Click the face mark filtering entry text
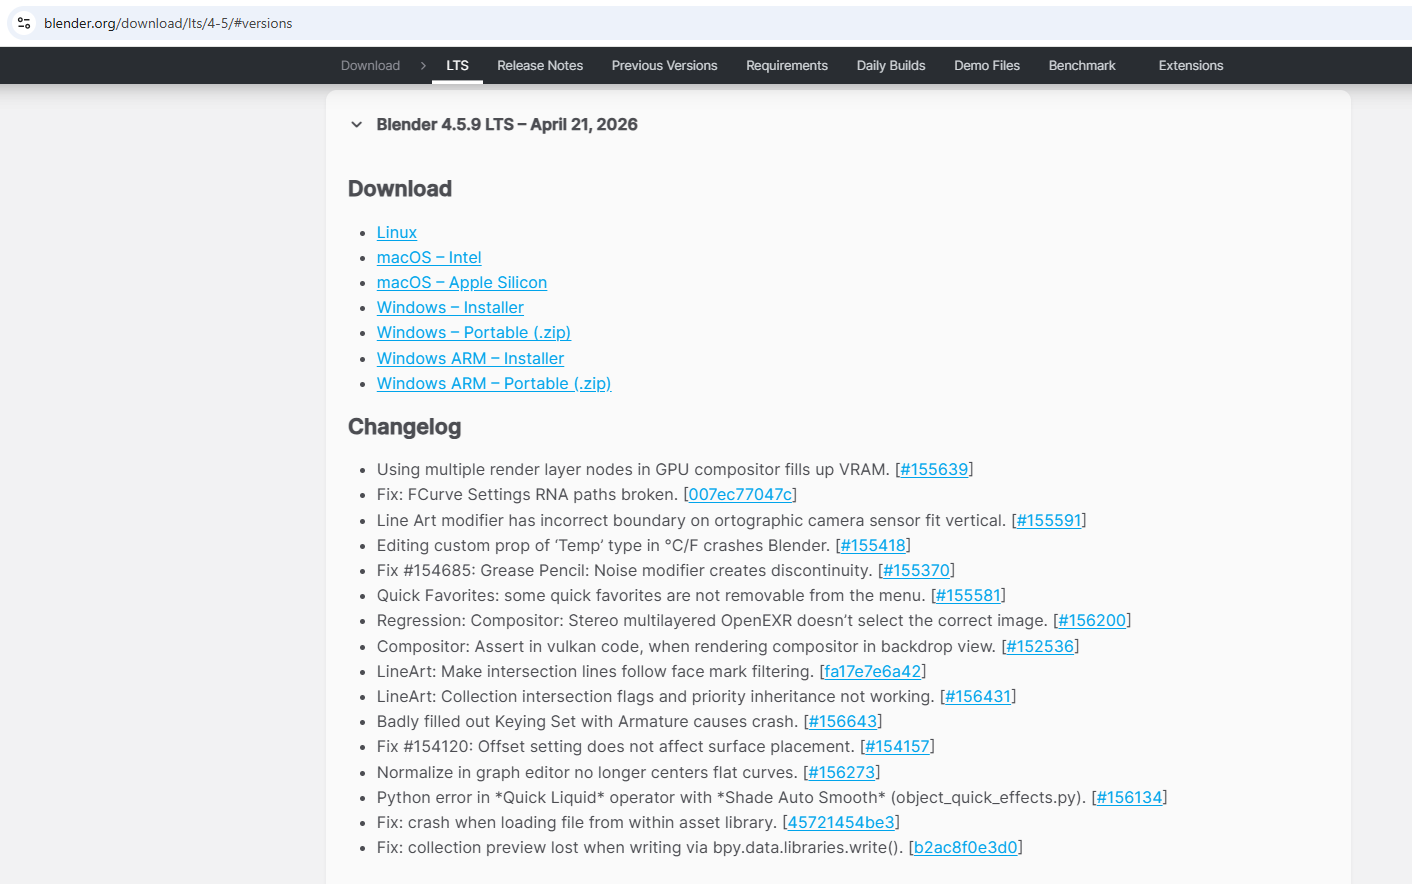1412x884 pixels. [595, 672]
